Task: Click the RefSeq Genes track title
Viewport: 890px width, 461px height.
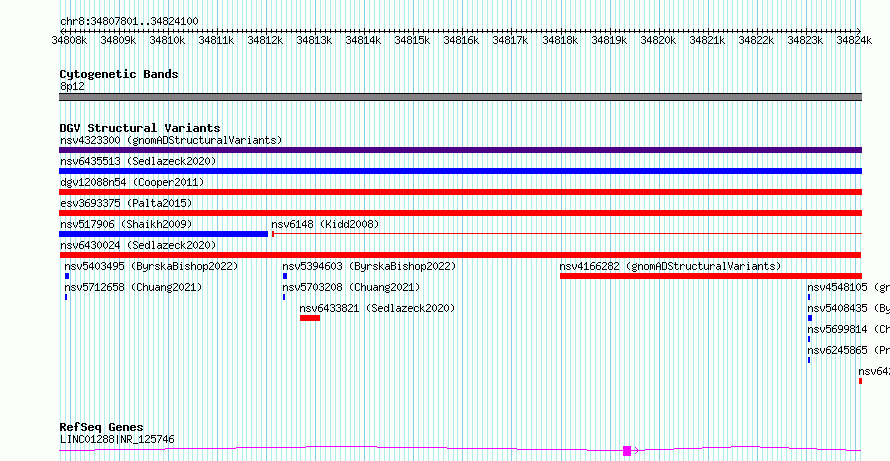Action: click(x=101, y=428)
